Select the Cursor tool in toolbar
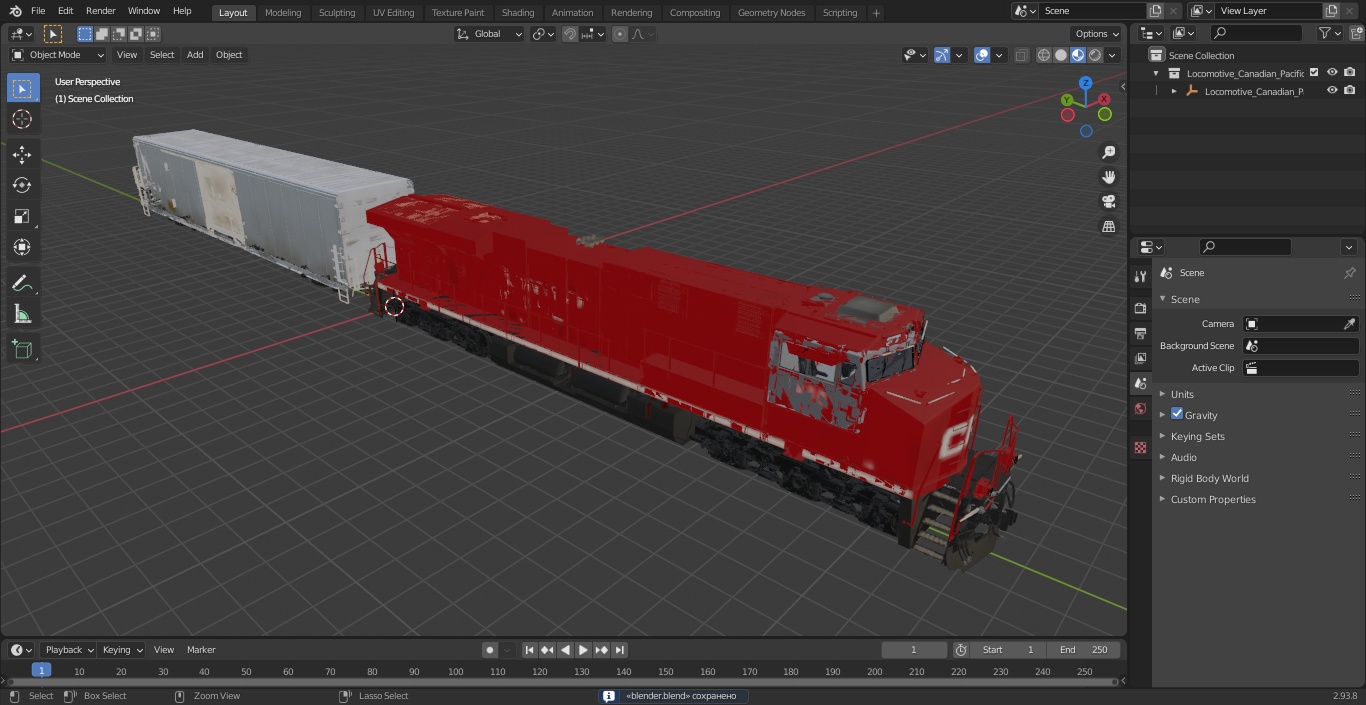Viewport: 1366px width, 705px height. point(22,119)
